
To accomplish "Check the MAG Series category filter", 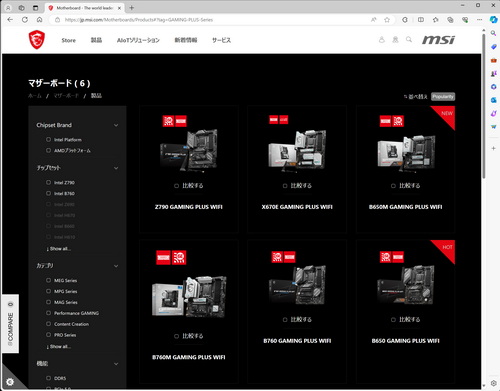I will pyautogui.click(x=48, y=302).
